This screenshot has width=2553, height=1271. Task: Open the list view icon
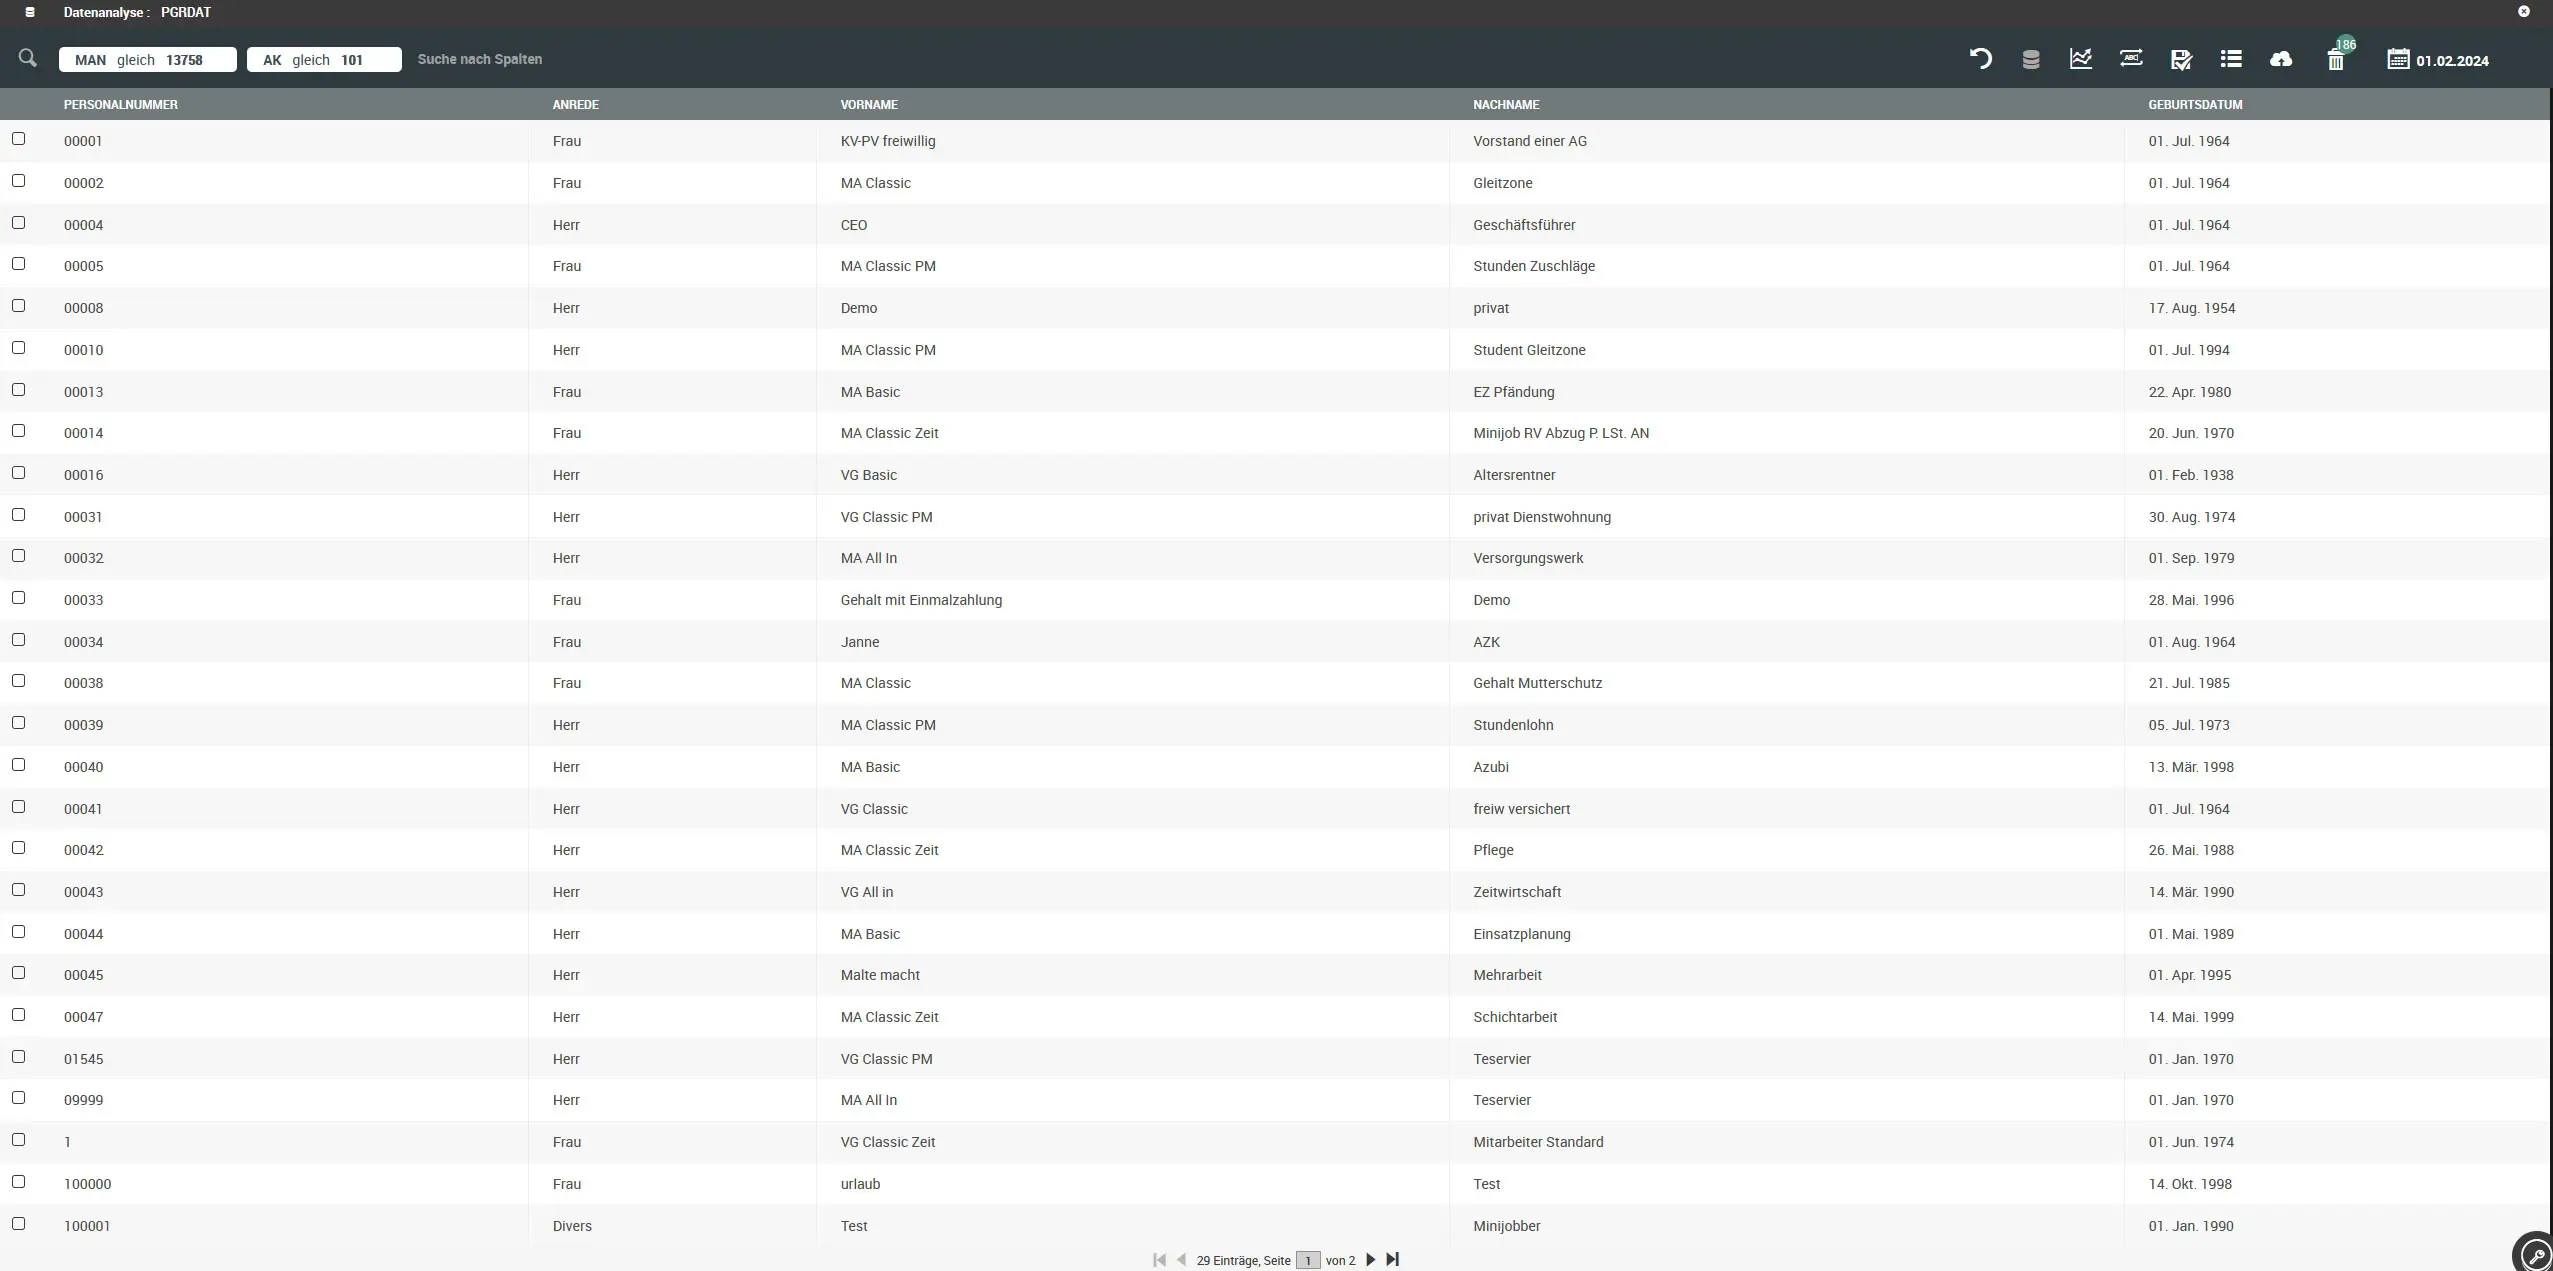tap(2231, 59)
